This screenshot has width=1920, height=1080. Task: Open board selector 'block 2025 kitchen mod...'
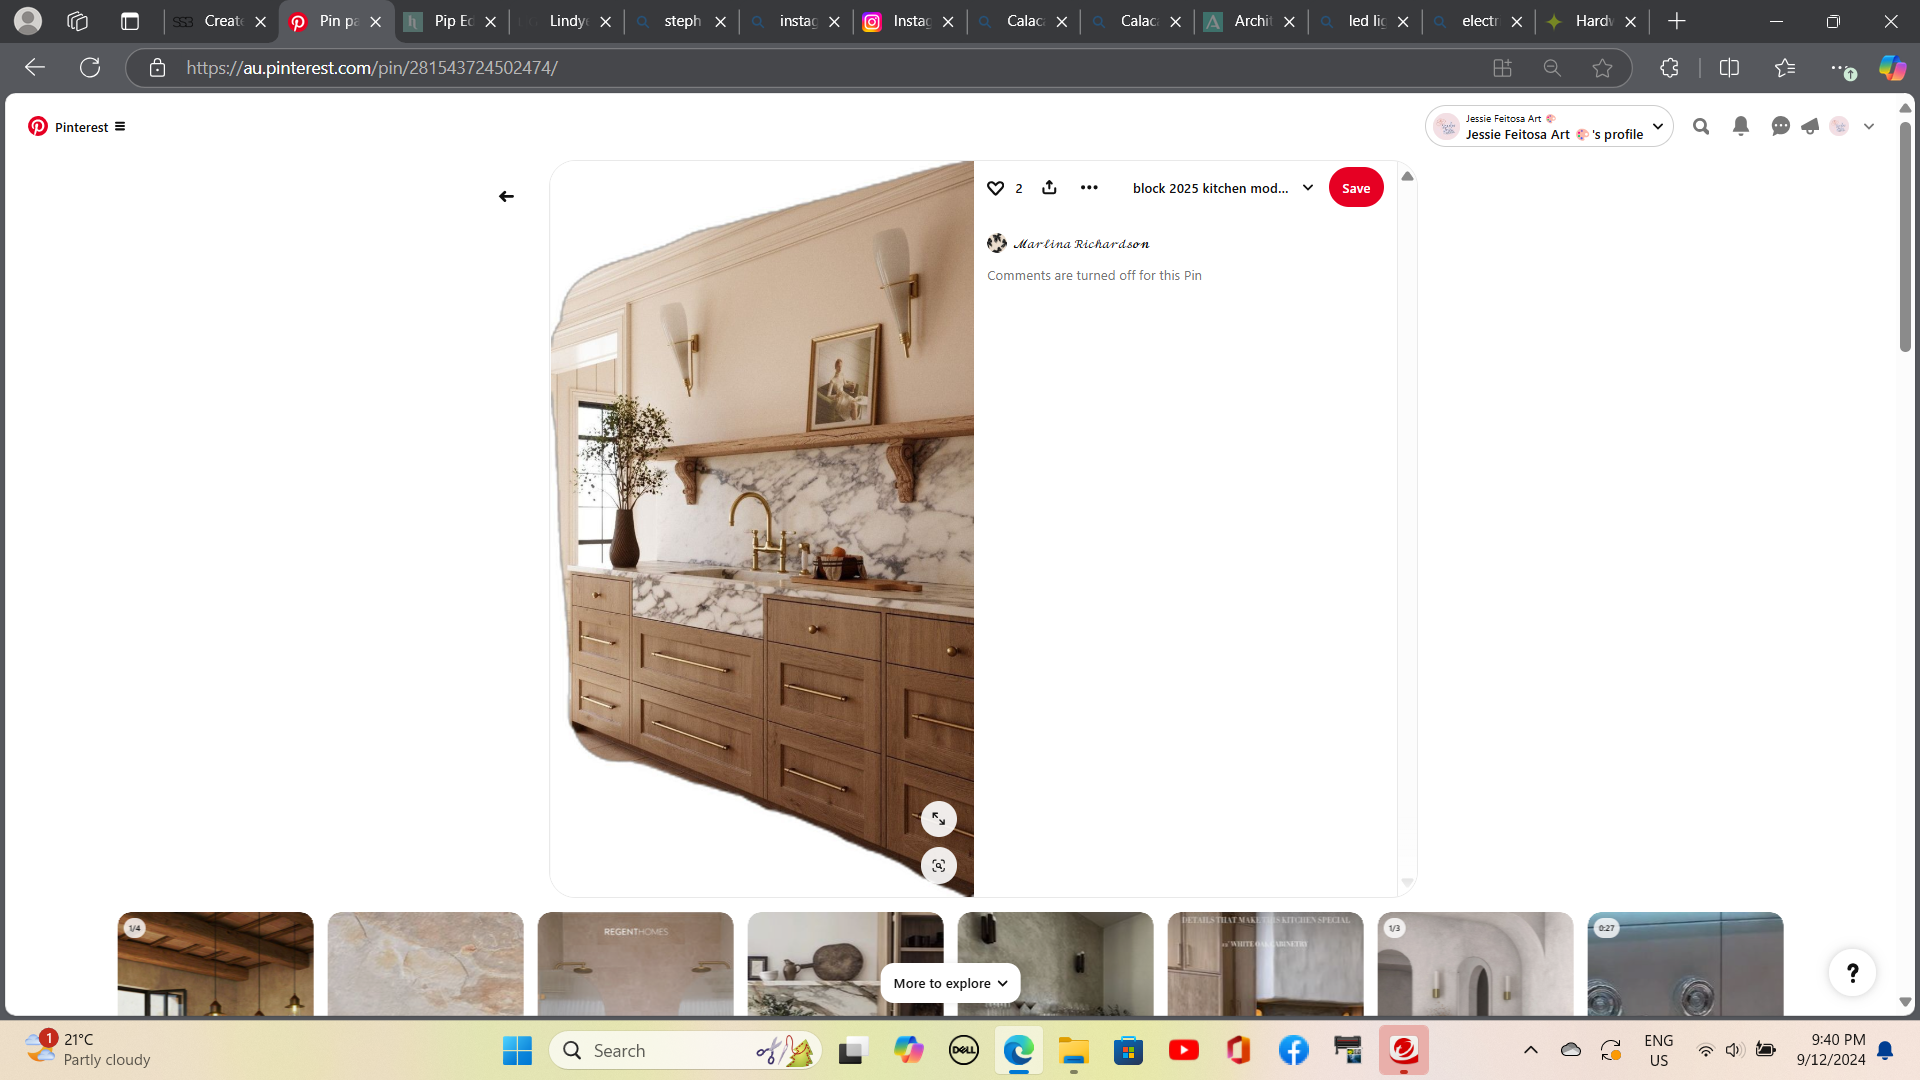point(1222,188)
